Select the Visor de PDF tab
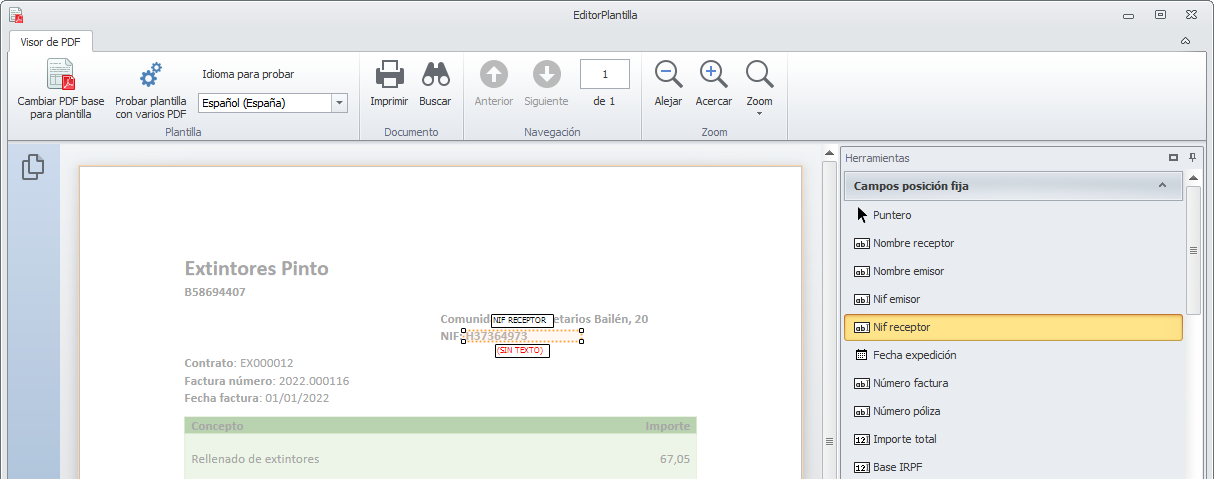Screen dimensions: 1214x479 51,41
